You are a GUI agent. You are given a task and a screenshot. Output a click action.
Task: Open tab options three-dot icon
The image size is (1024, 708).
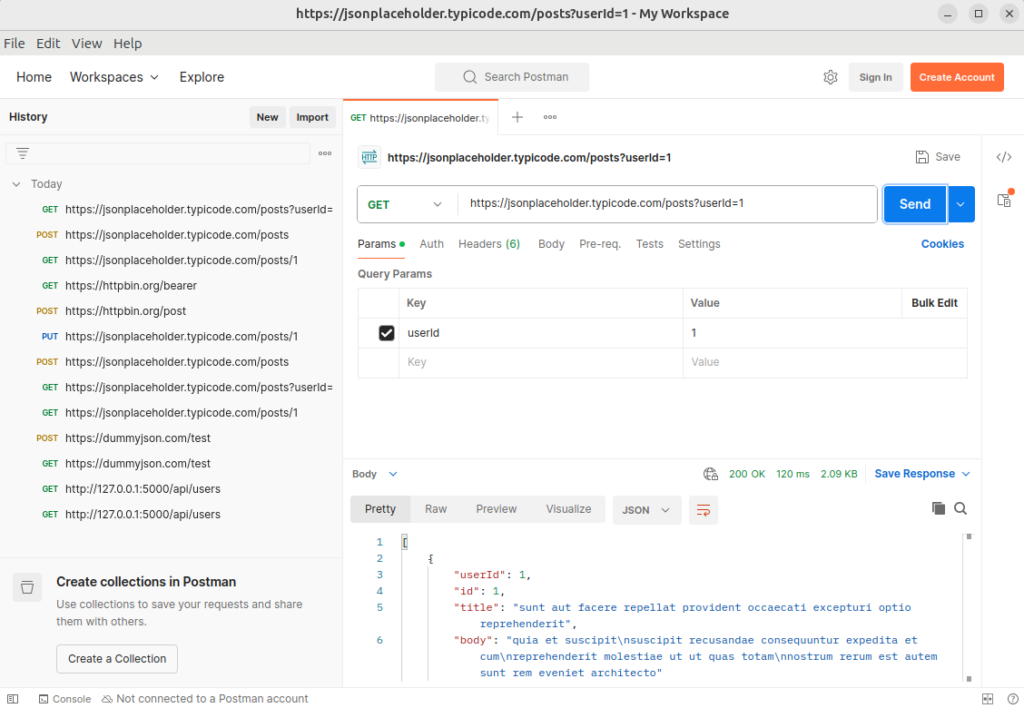point(550,117)
